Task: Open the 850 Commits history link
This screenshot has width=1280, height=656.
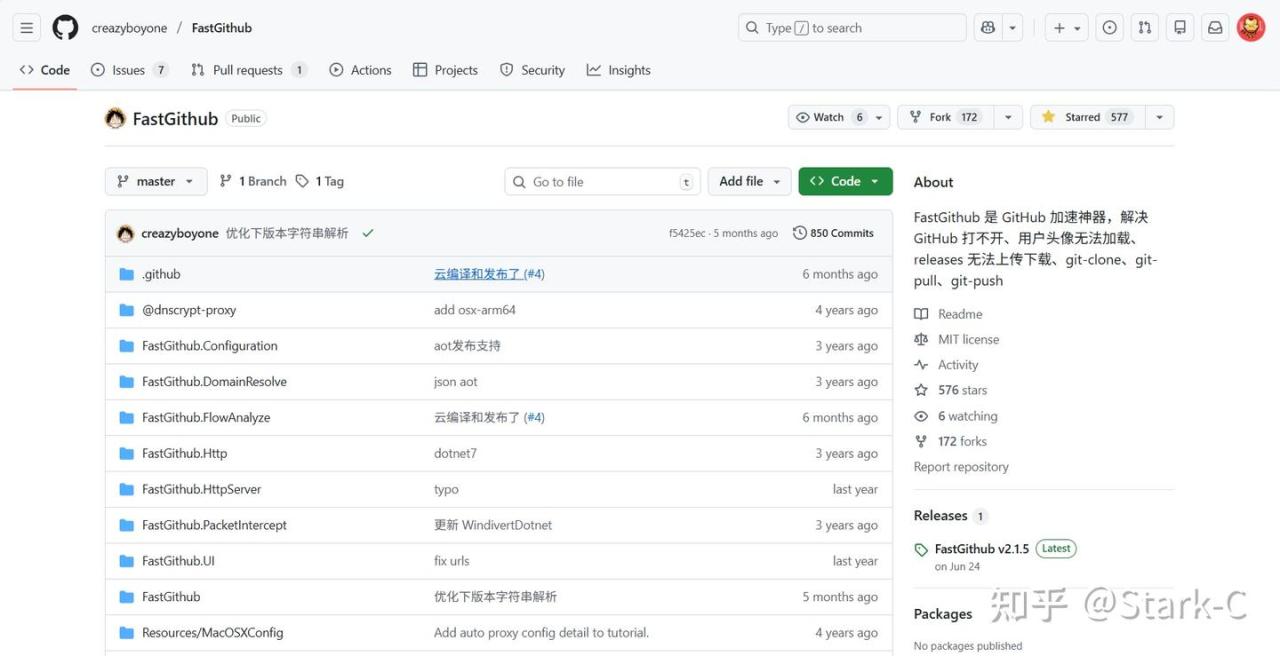Action: (833, 233)
